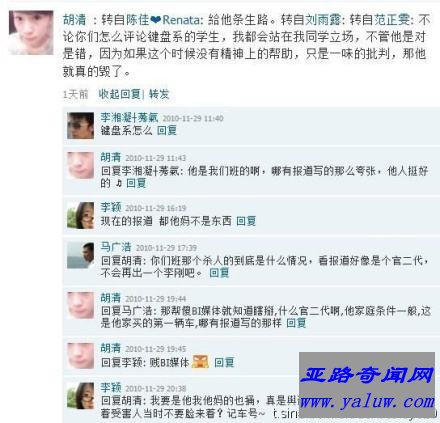Viewport: 440px width, 423px height.
Task: Reply to 李湘凝's 键盘系怎么 comment
Action: [167, 130]
